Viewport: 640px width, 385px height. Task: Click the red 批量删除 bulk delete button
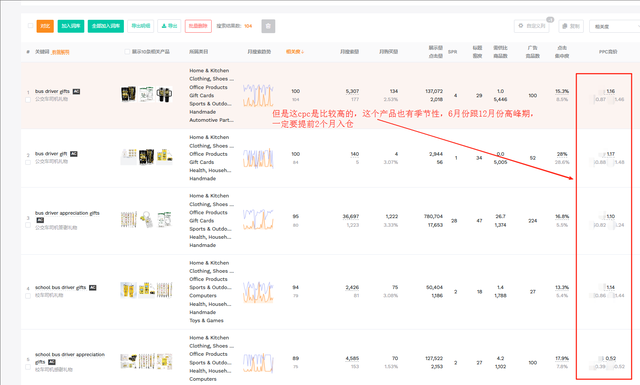(x=198, y=26)
